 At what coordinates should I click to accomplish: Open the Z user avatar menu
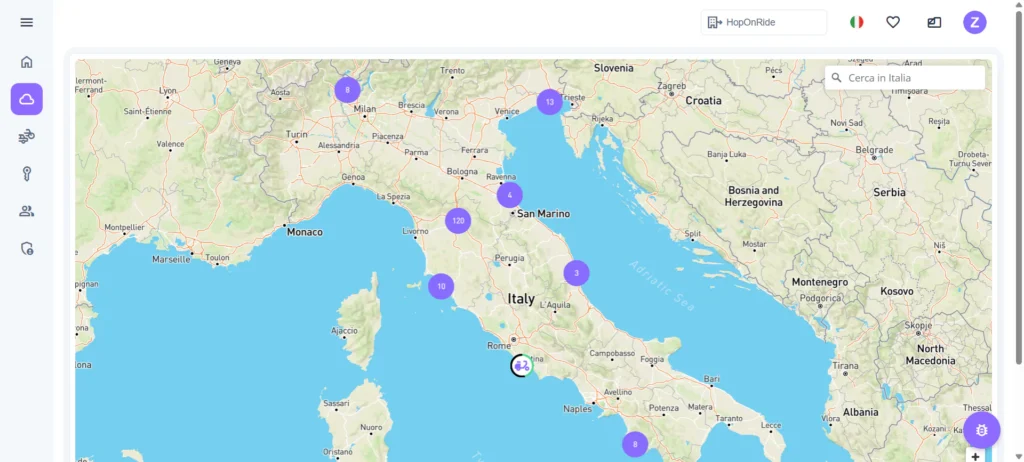(974, 22)
